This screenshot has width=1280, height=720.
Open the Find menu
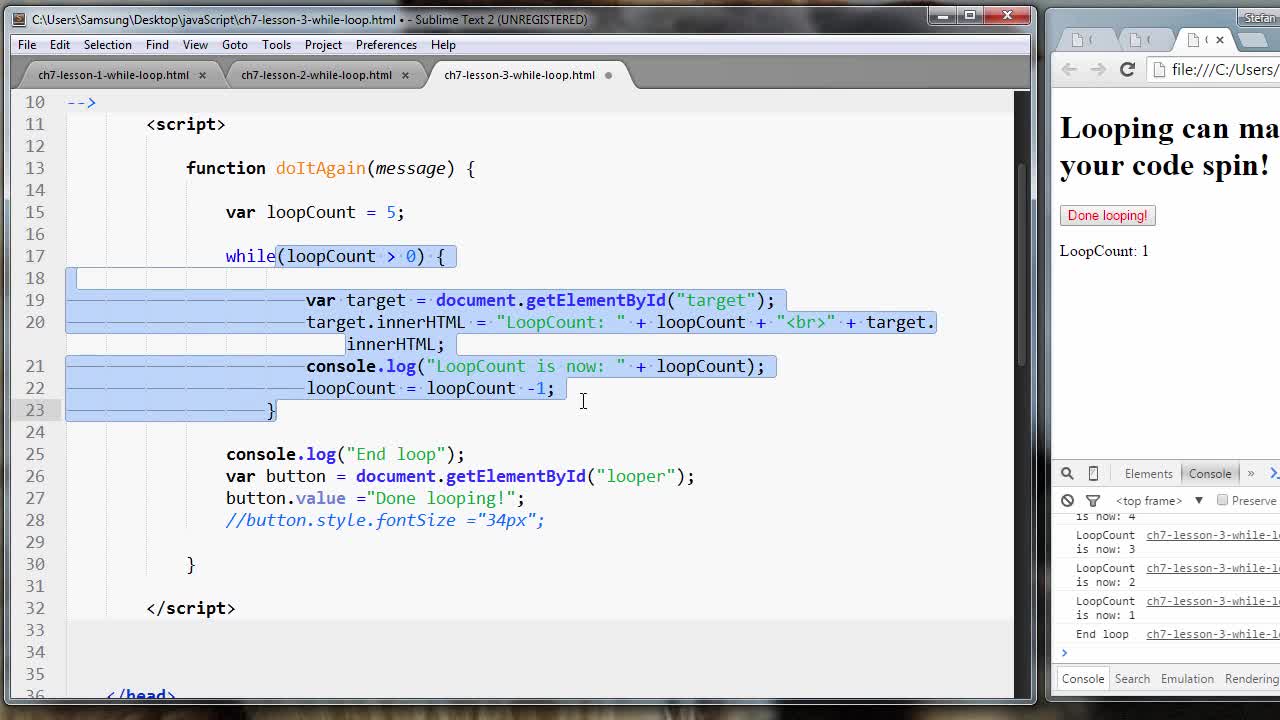tap(157, 45)
